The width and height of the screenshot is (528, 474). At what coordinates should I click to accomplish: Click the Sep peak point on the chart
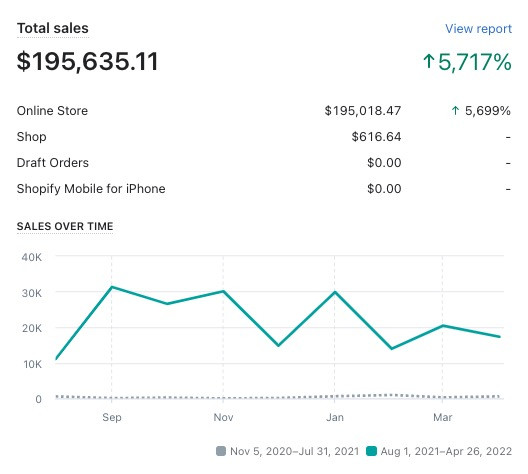click(x=112, y=287)
